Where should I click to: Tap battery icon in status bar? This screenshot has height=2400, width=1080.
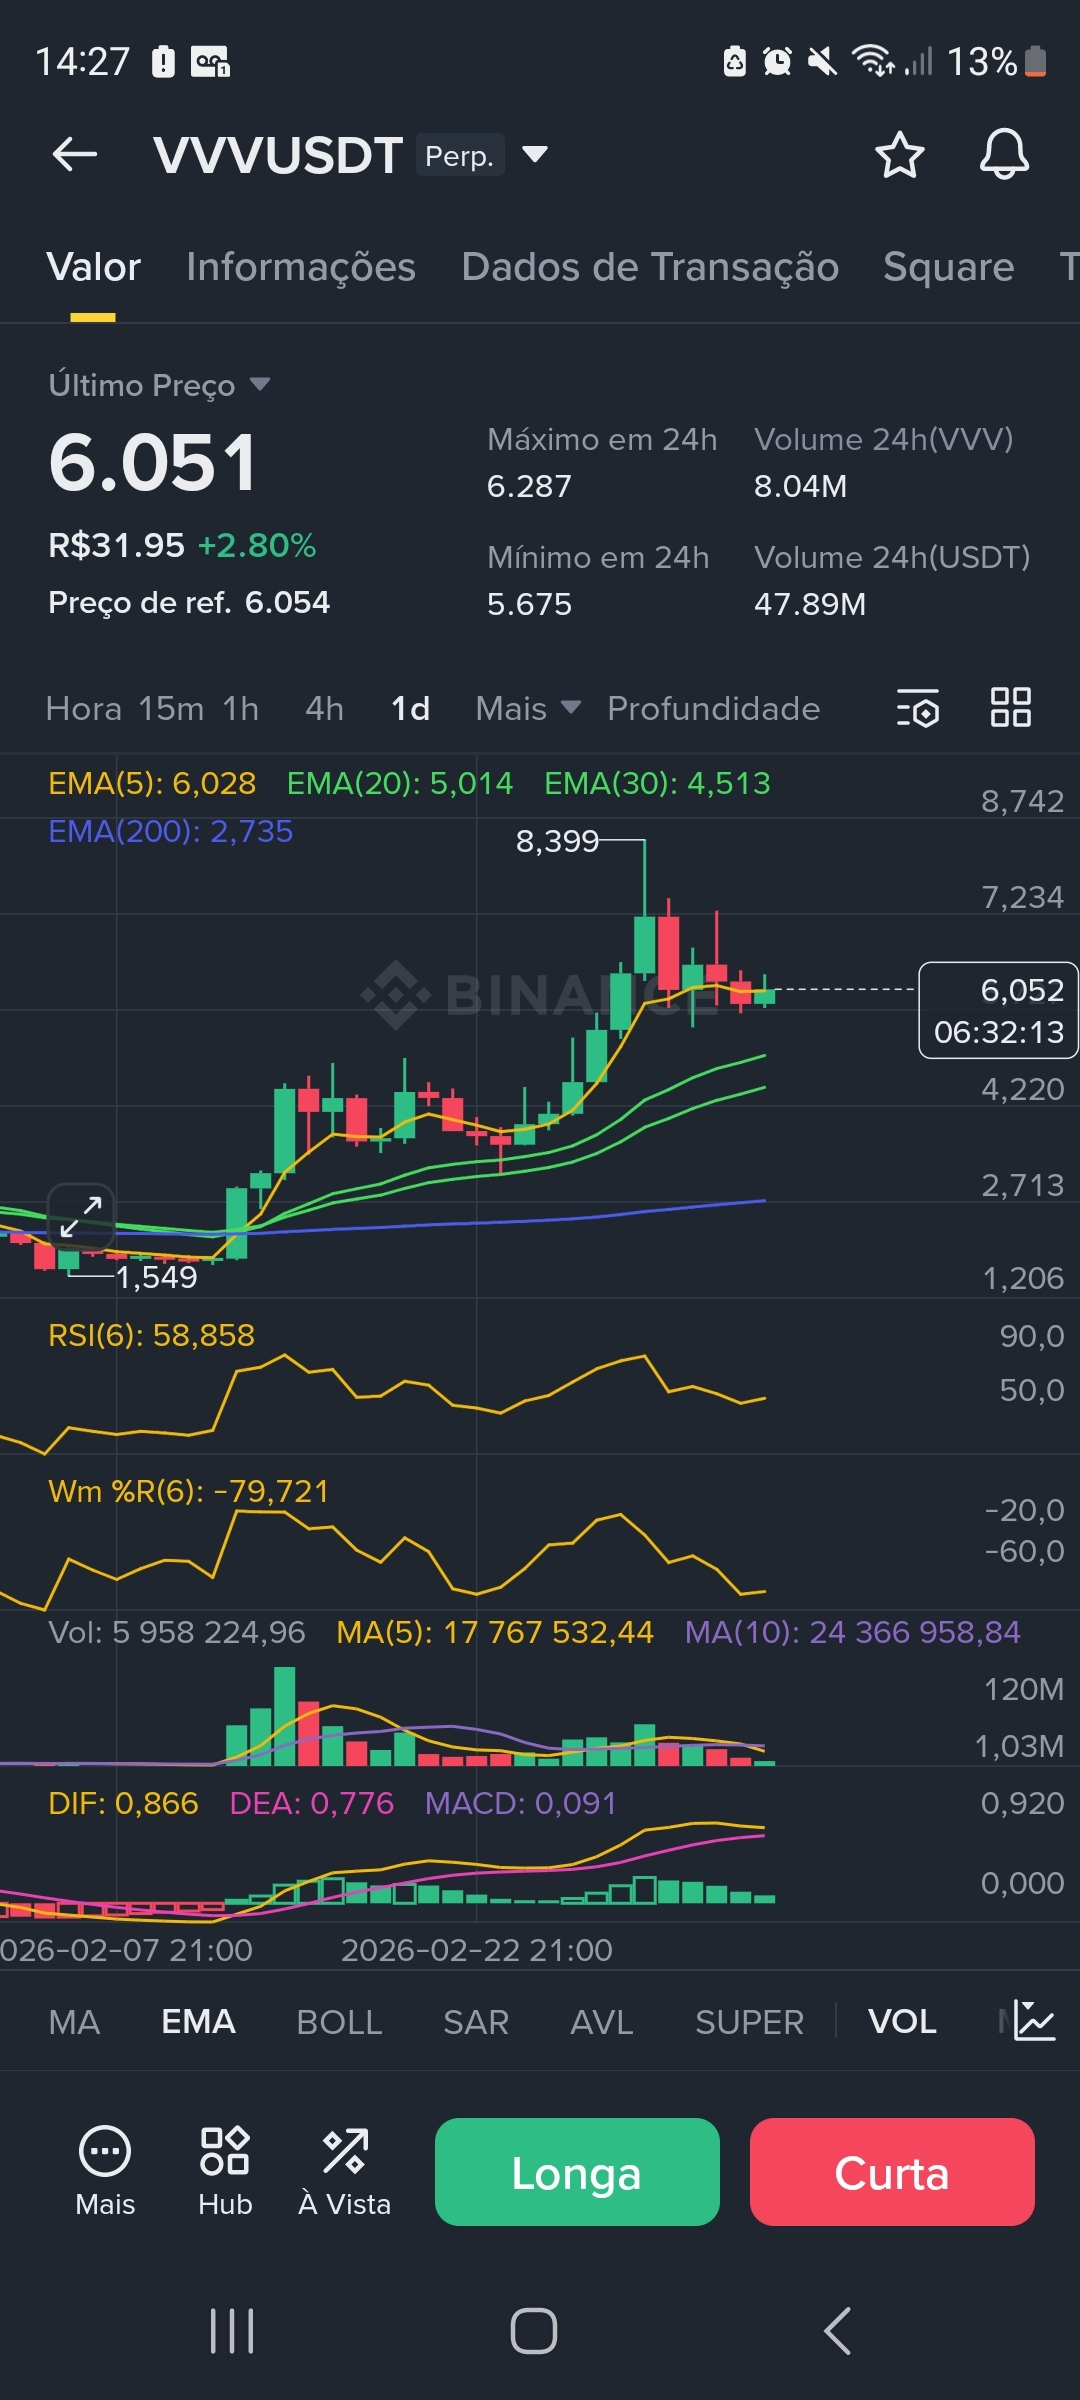click(x=1036, y=61)
